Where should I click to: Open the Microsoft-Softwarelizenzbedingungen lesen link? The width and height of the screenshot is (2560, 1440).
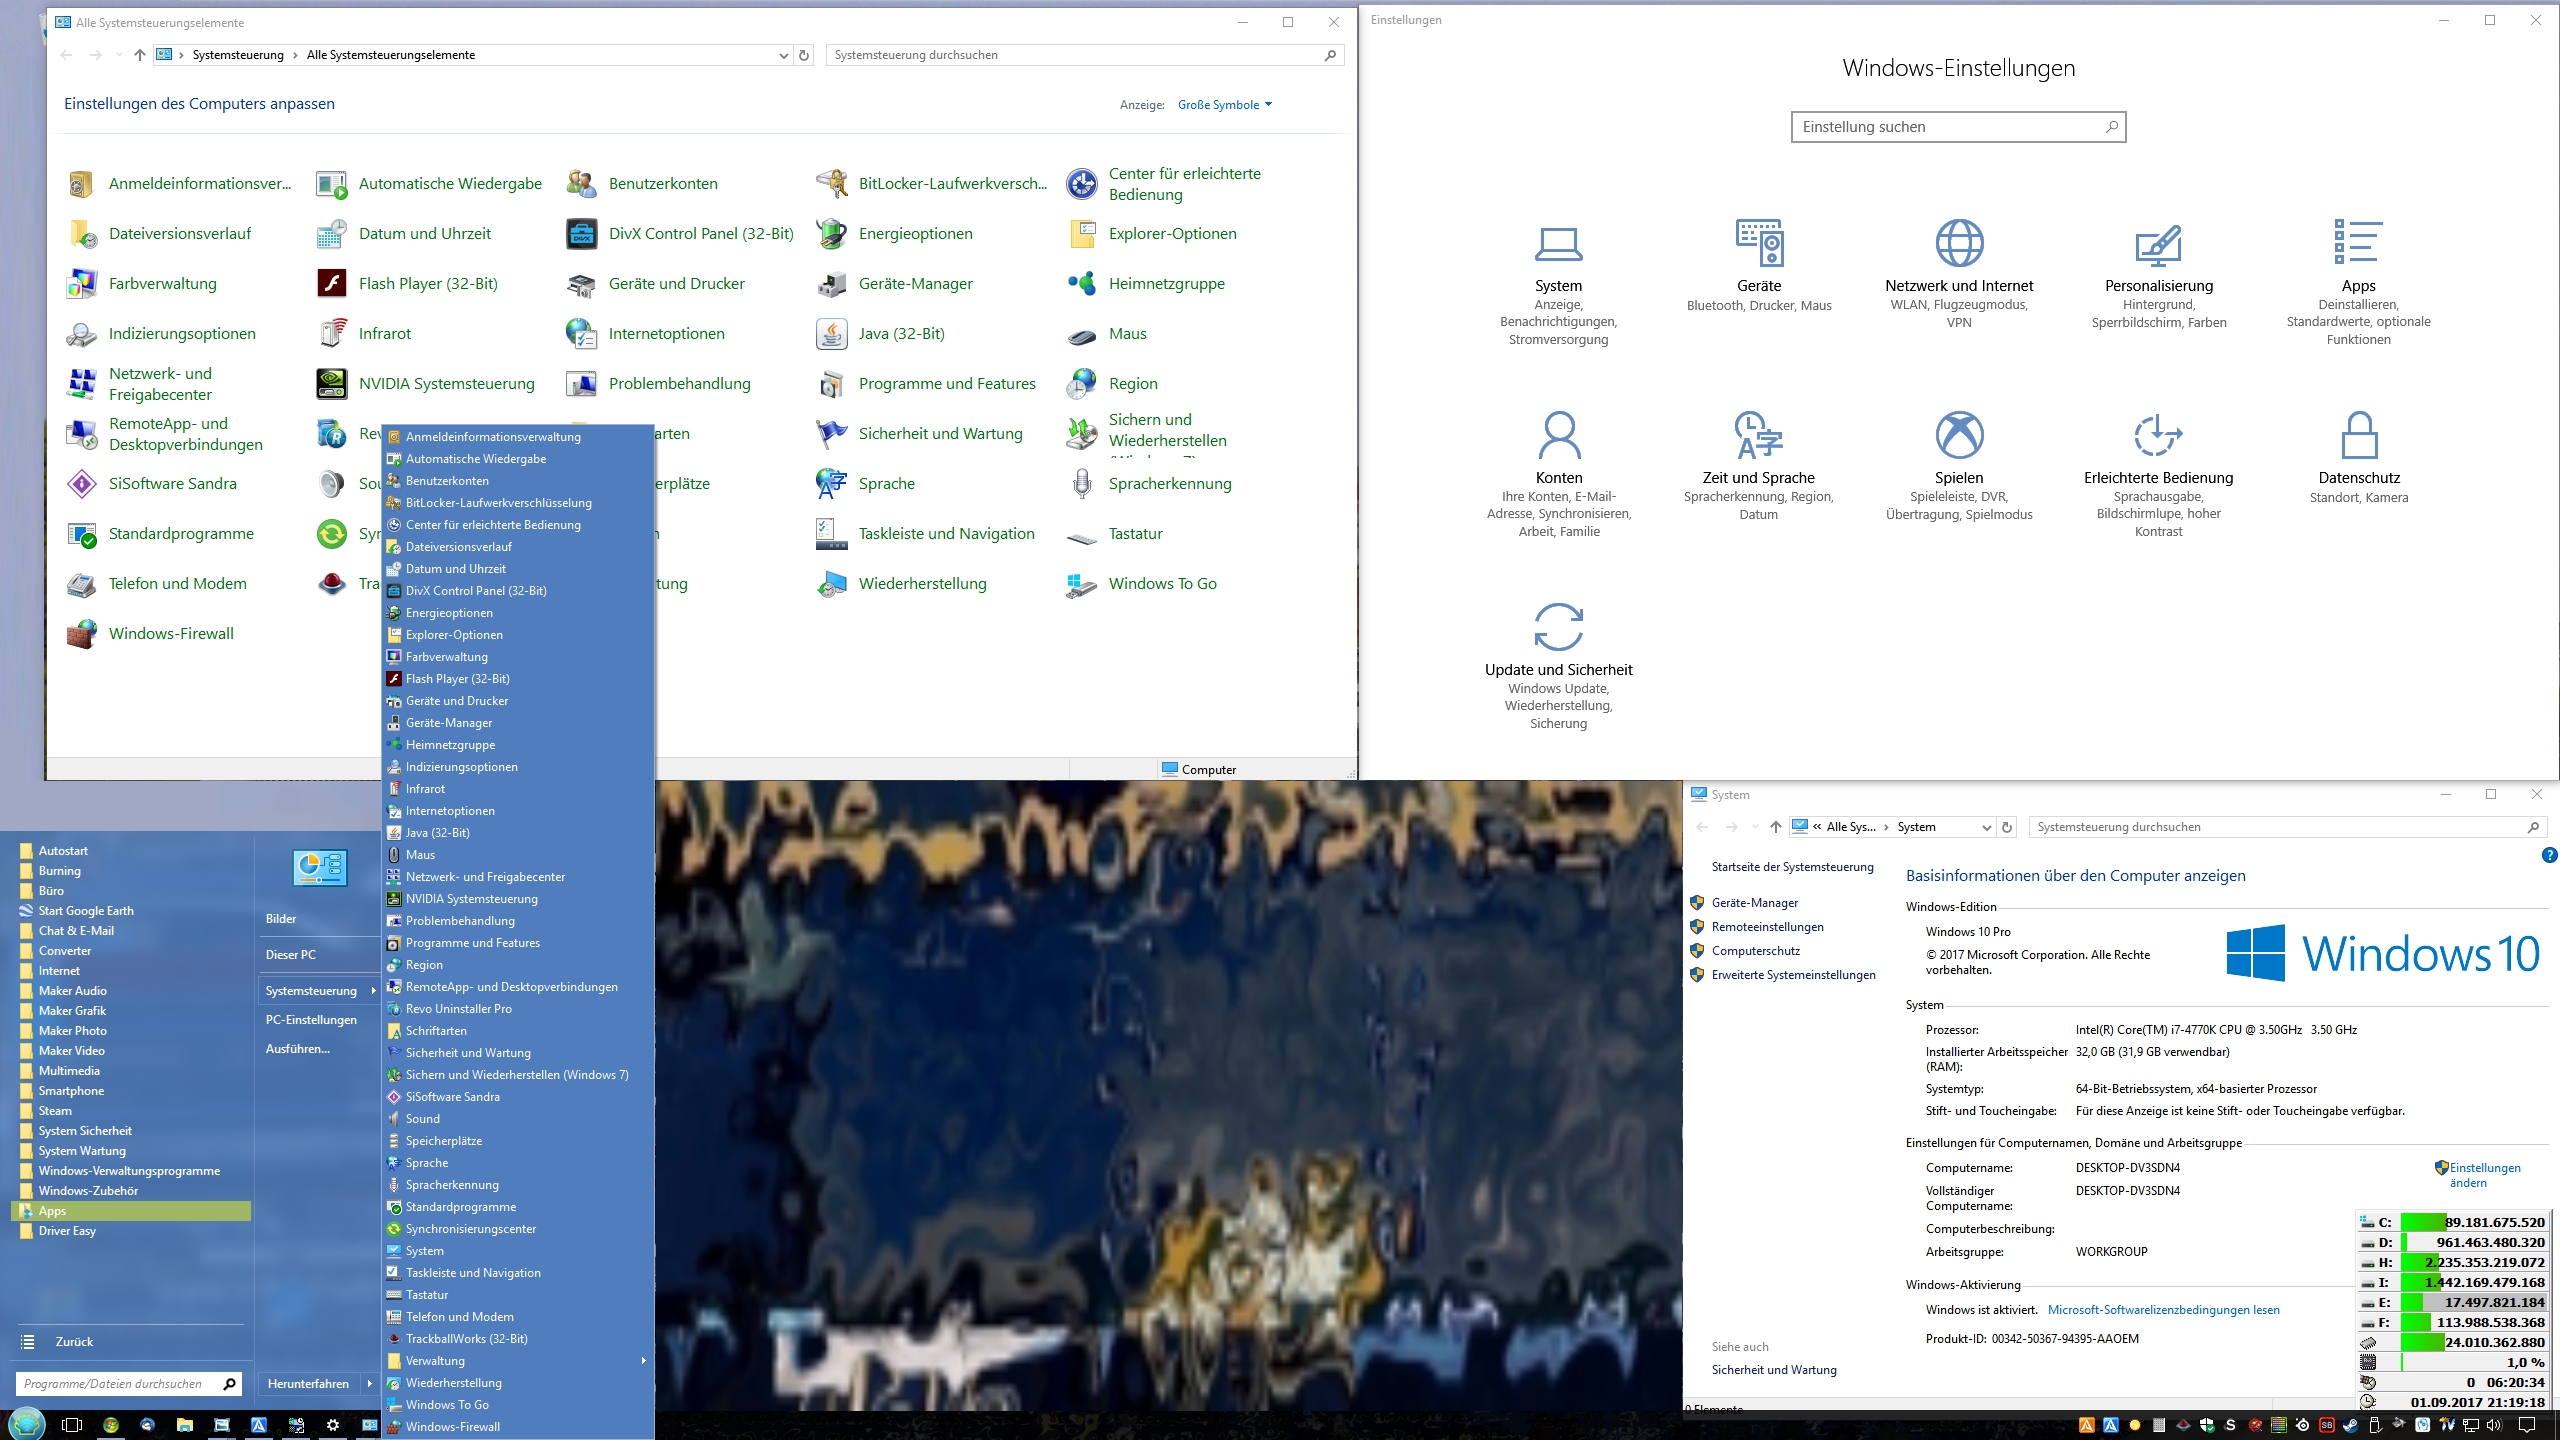coord(2163,1310)
